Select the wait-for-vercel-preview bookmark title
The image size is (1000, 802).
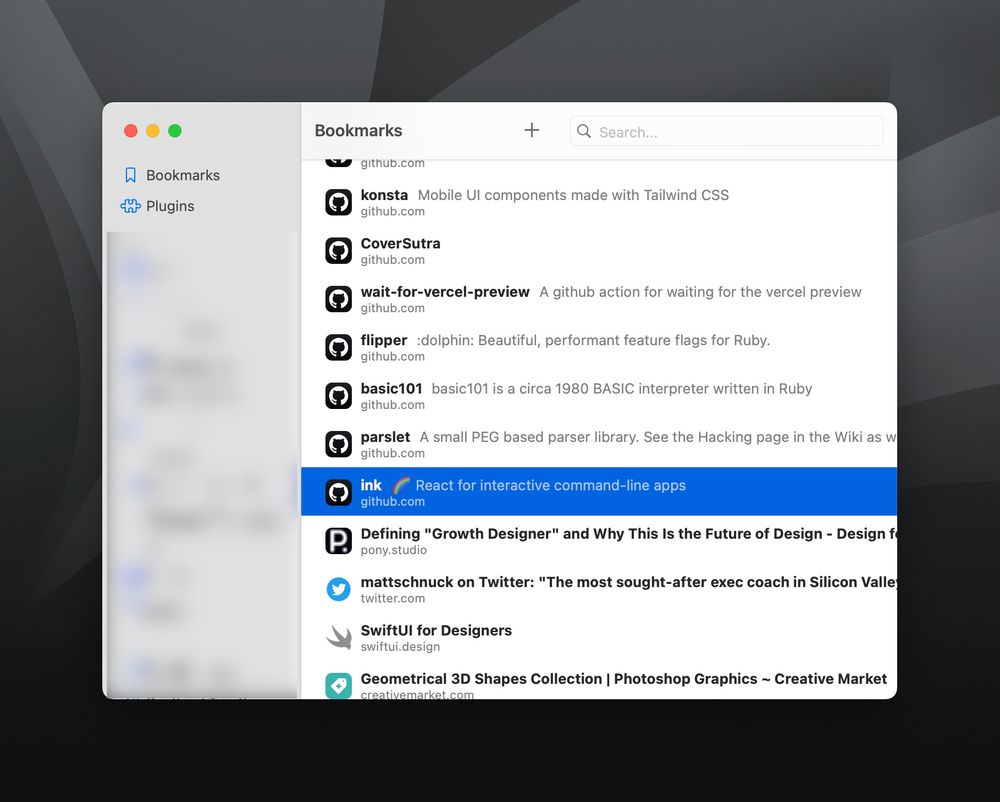tap(445, 292)
